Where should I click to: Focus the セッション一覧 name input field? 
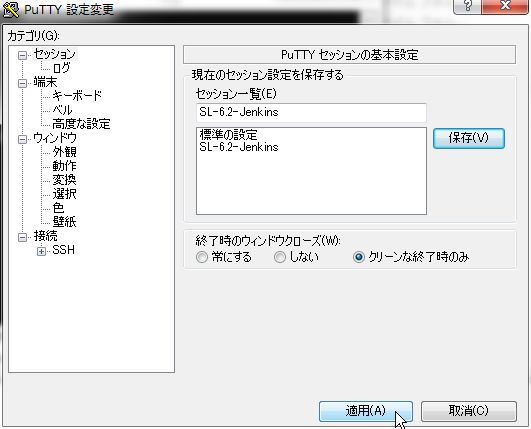[311, 112]
